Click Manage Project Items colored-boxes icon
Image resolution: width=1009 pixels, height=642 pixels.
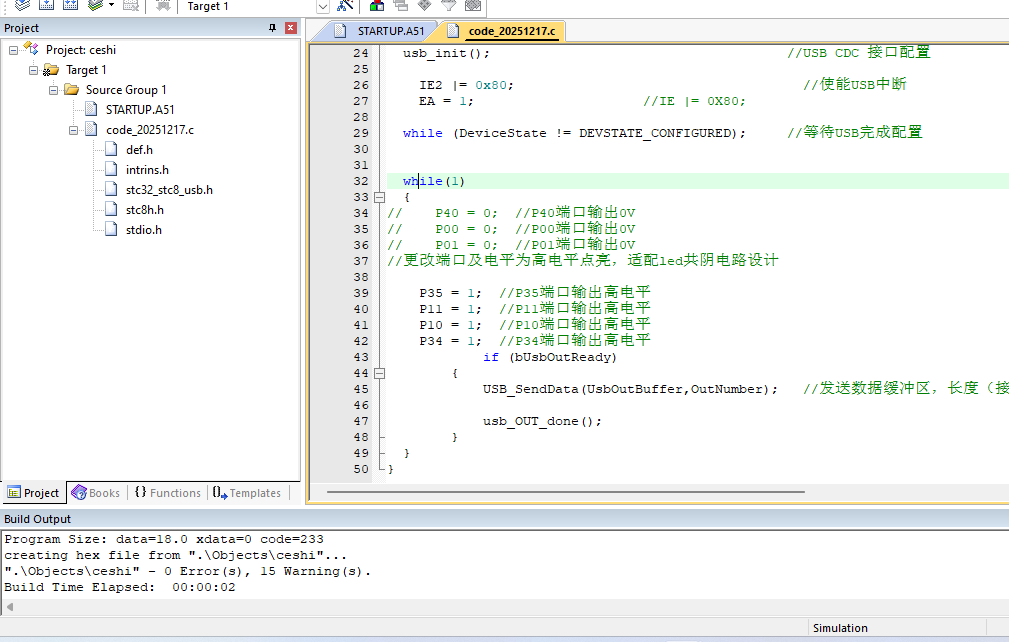(x=377, y=6)
